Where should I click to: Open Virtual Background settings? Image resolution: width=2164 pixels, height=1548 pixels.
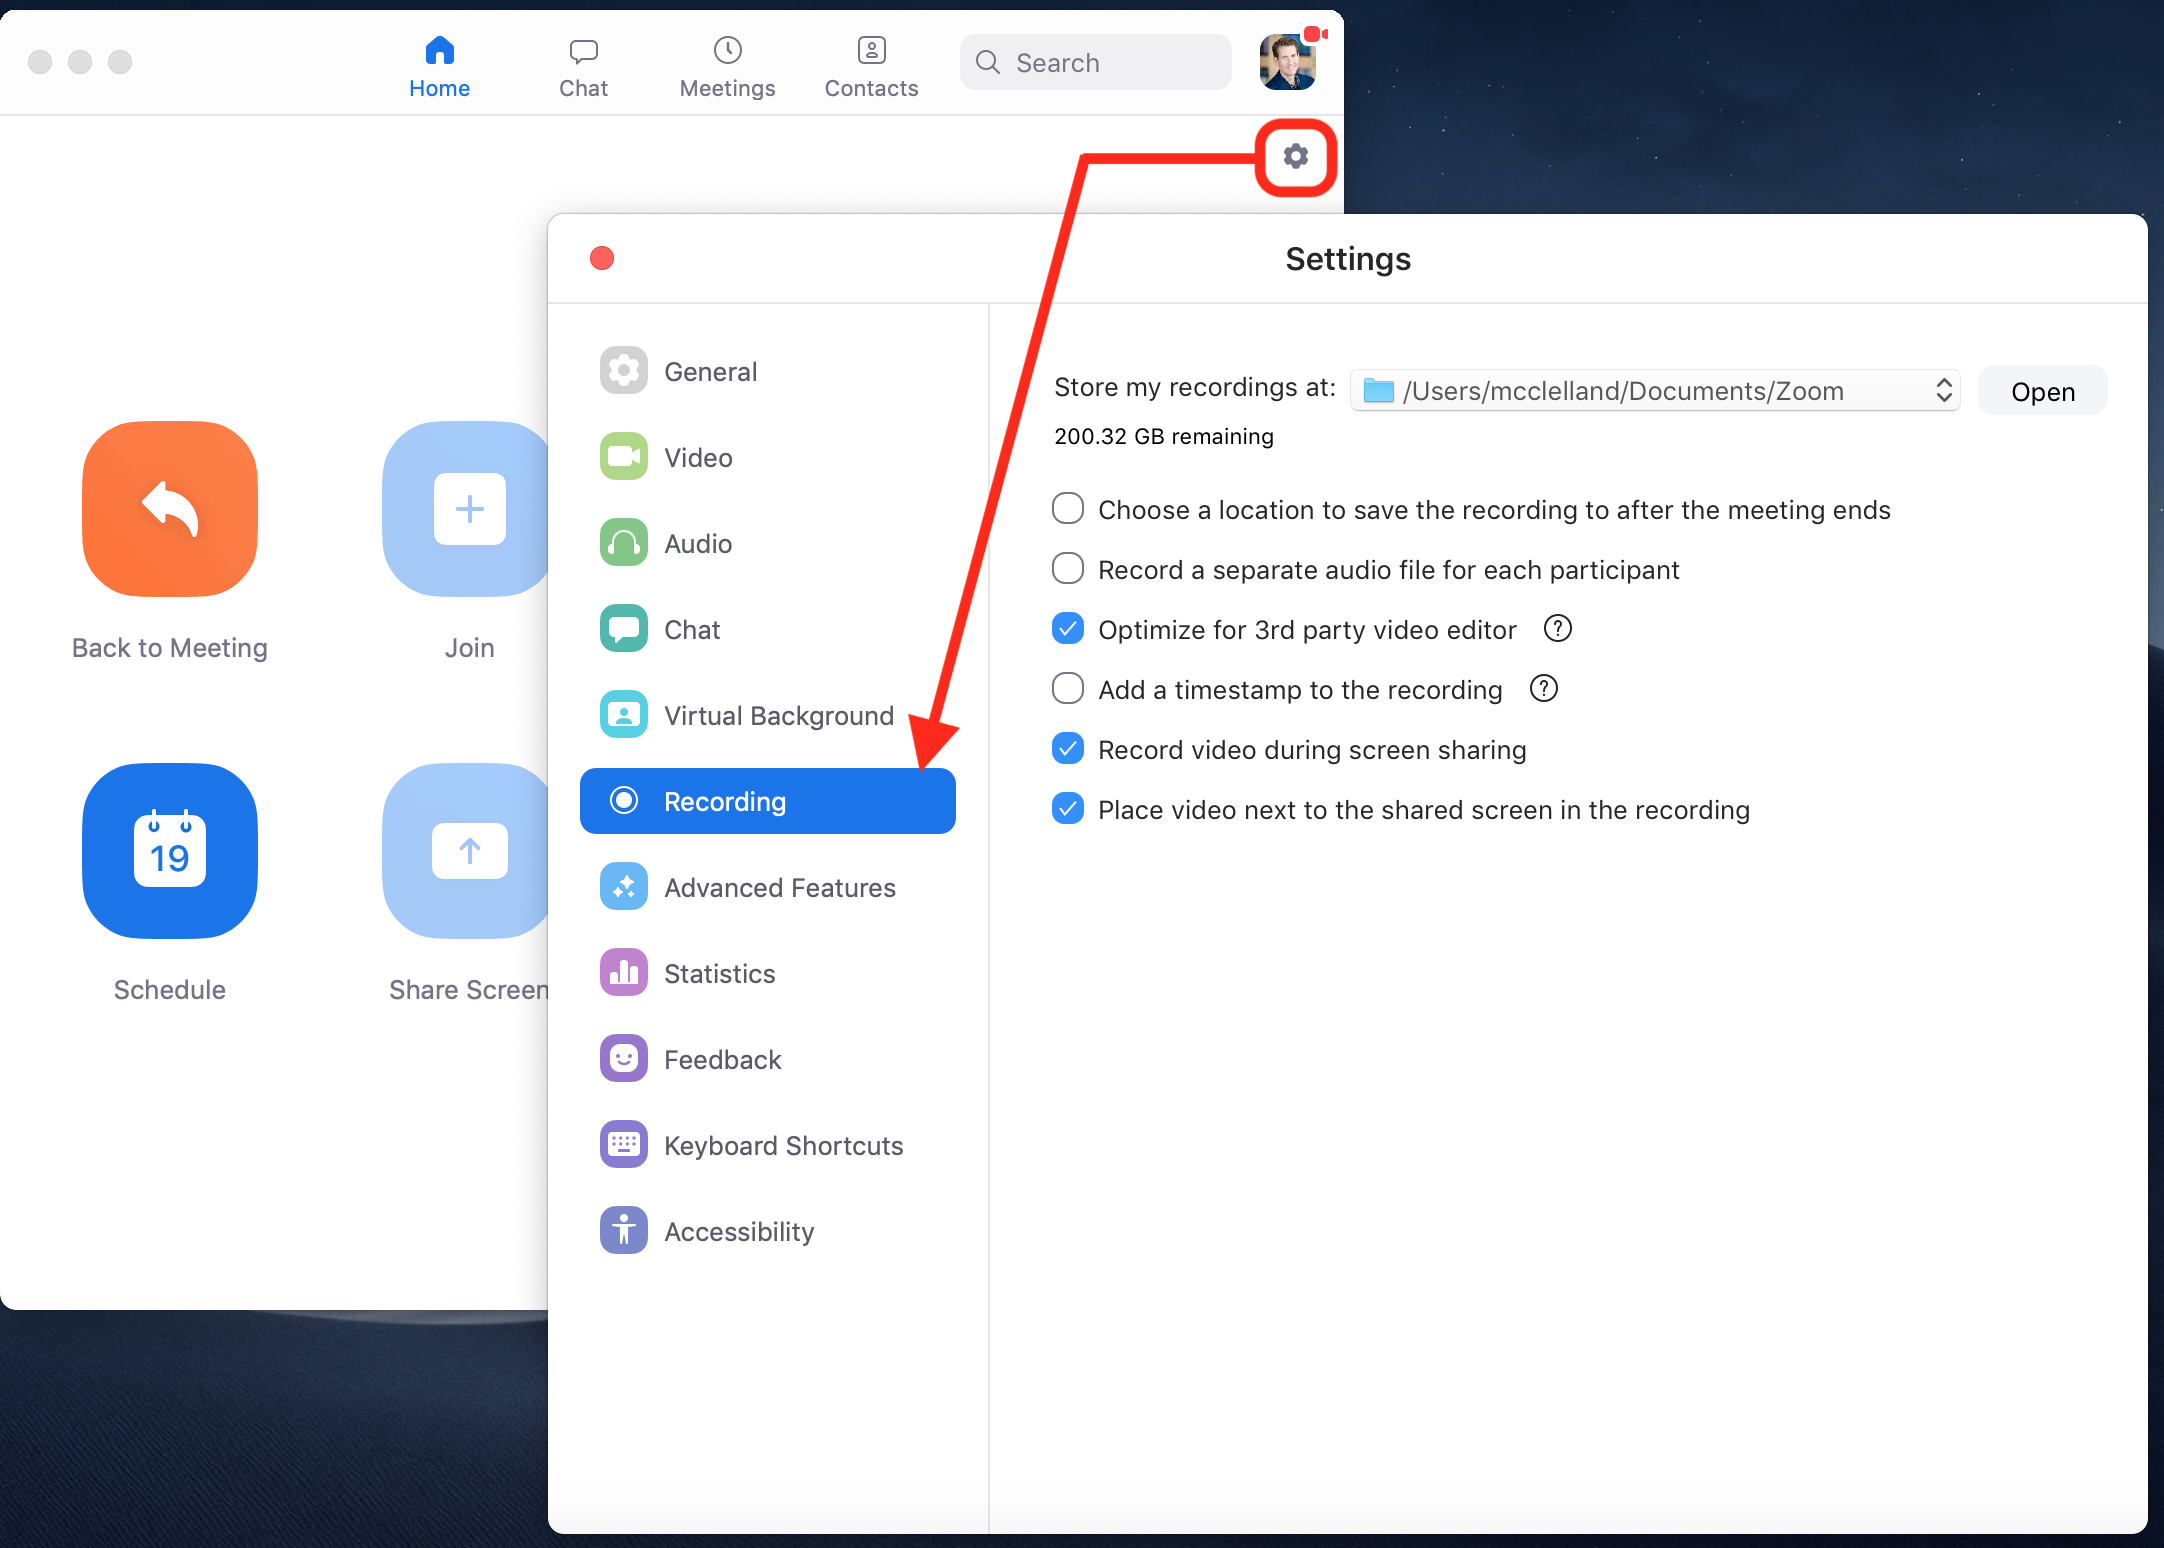(x=777, y=716)
